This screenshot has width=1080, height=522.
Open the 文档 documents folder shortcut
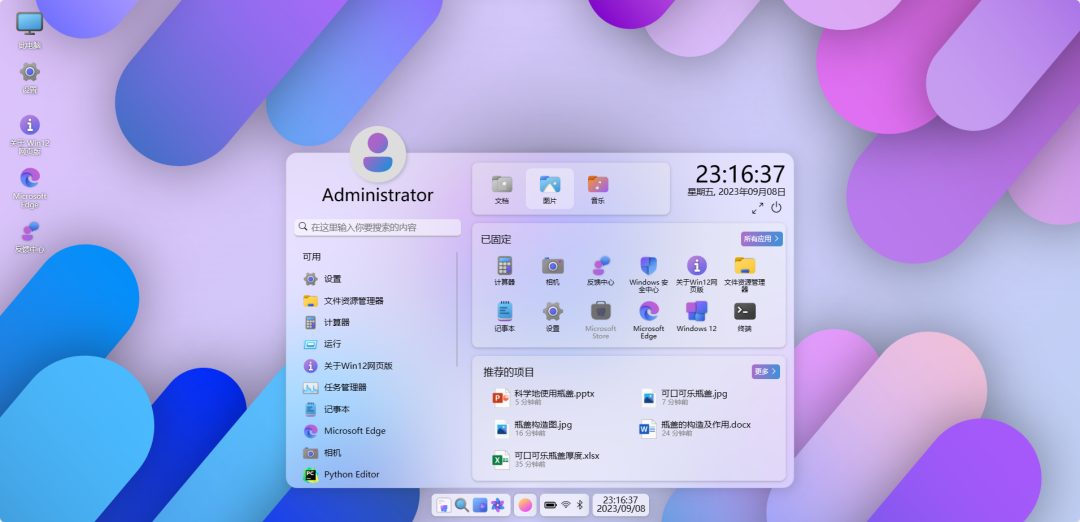[x=501, y=189]
